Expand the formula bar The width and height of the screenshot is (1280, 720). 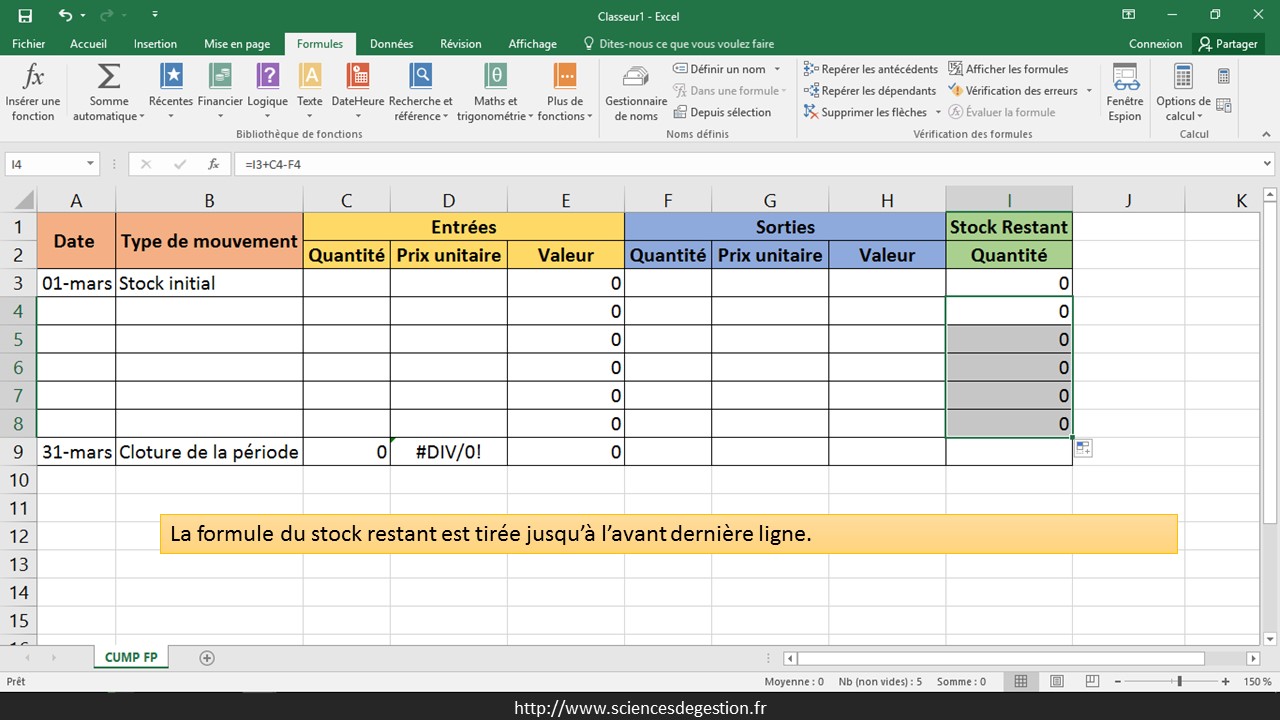pyautogui.click(x=1268, y=164)
